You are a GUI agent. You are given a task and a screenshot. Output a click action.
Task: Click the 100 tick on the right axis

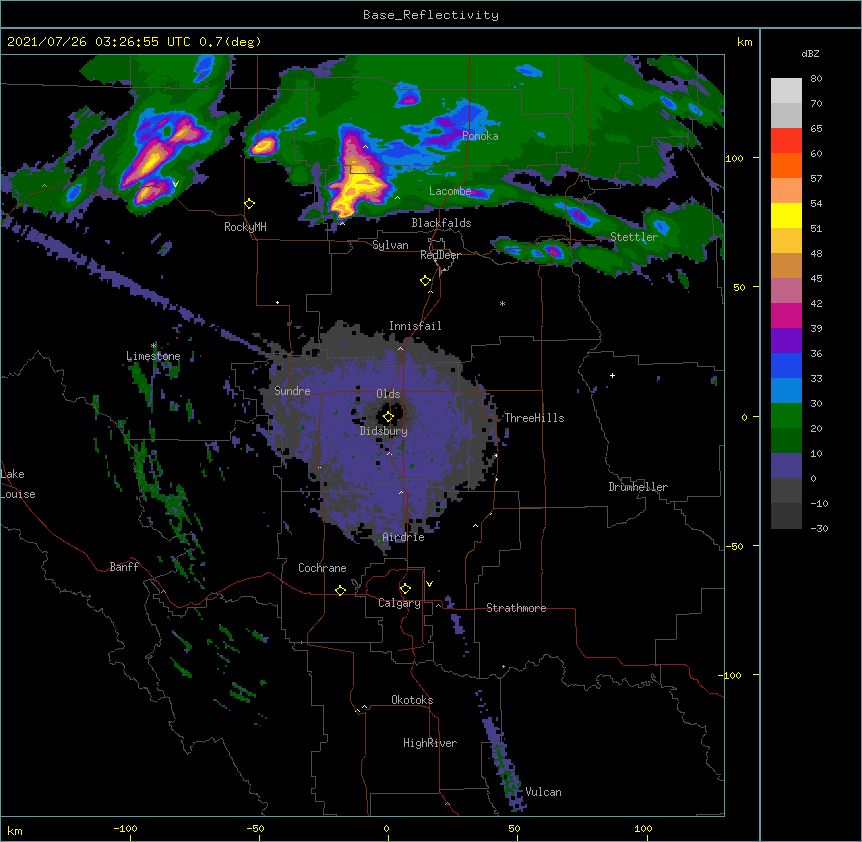[x=734, y=158]
